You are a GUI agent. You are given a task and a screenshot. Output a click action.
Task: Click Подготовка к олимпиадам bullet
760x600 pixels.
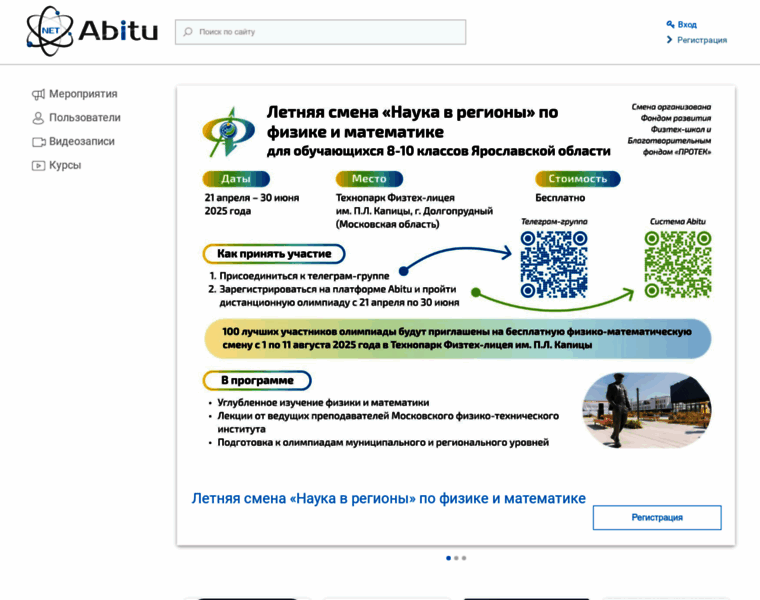(x=383, y=442)
